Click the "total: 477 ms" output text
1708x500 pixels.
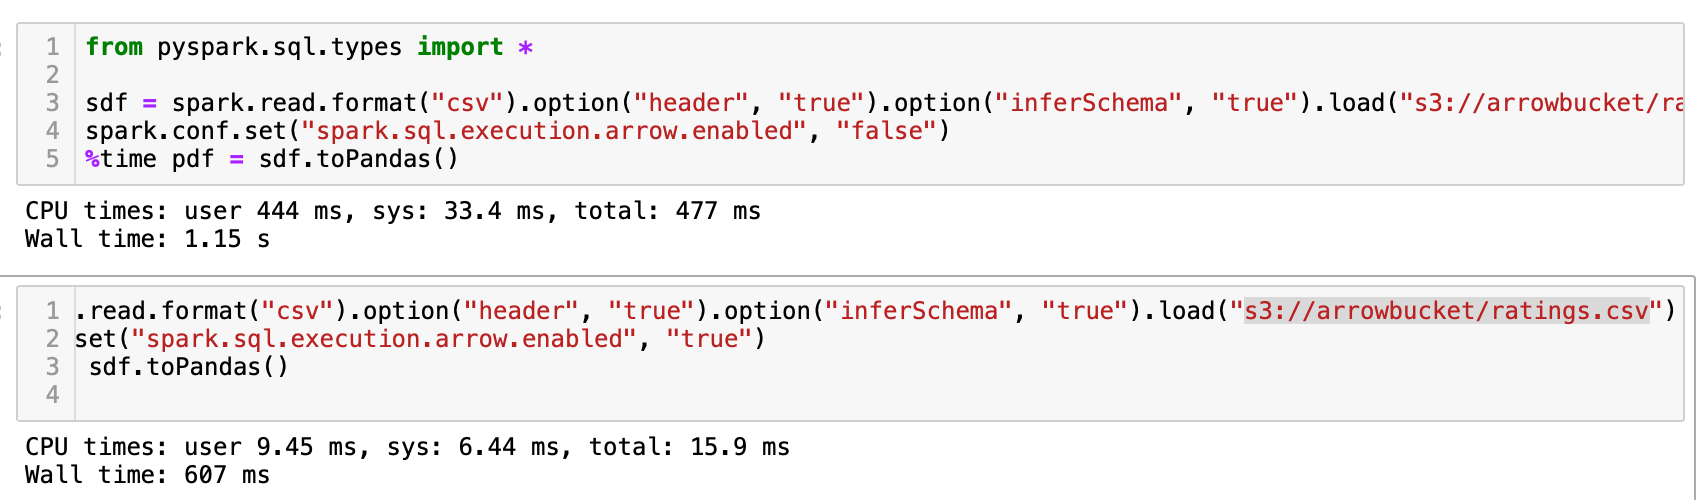pyautogui.click(x=667, y=211)
